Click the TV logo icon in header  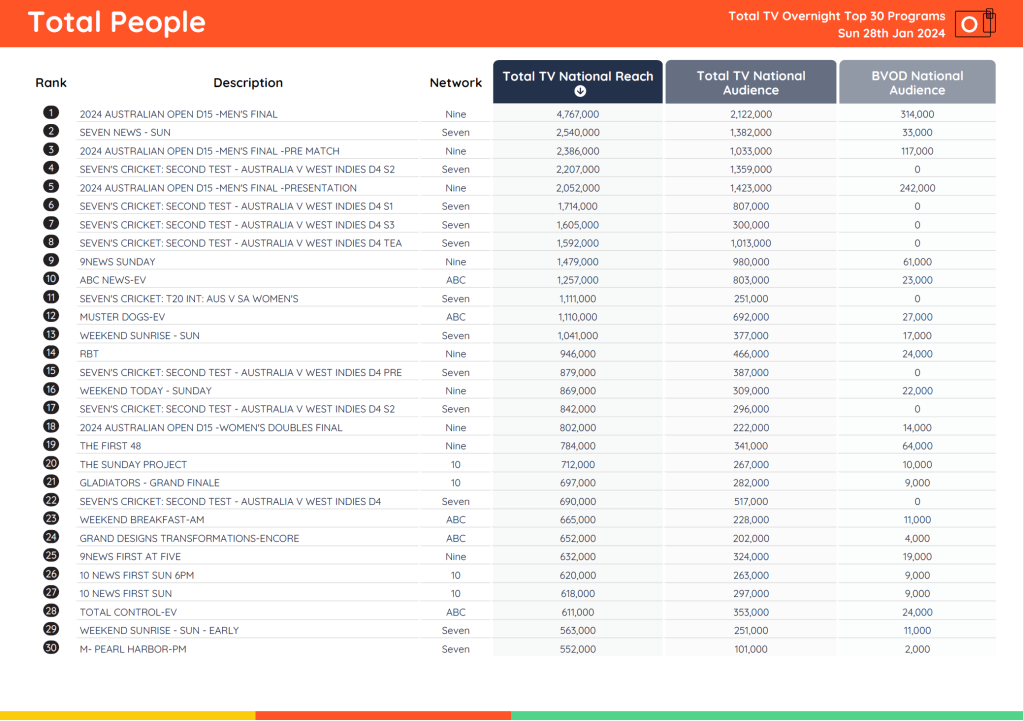(974, 23)
